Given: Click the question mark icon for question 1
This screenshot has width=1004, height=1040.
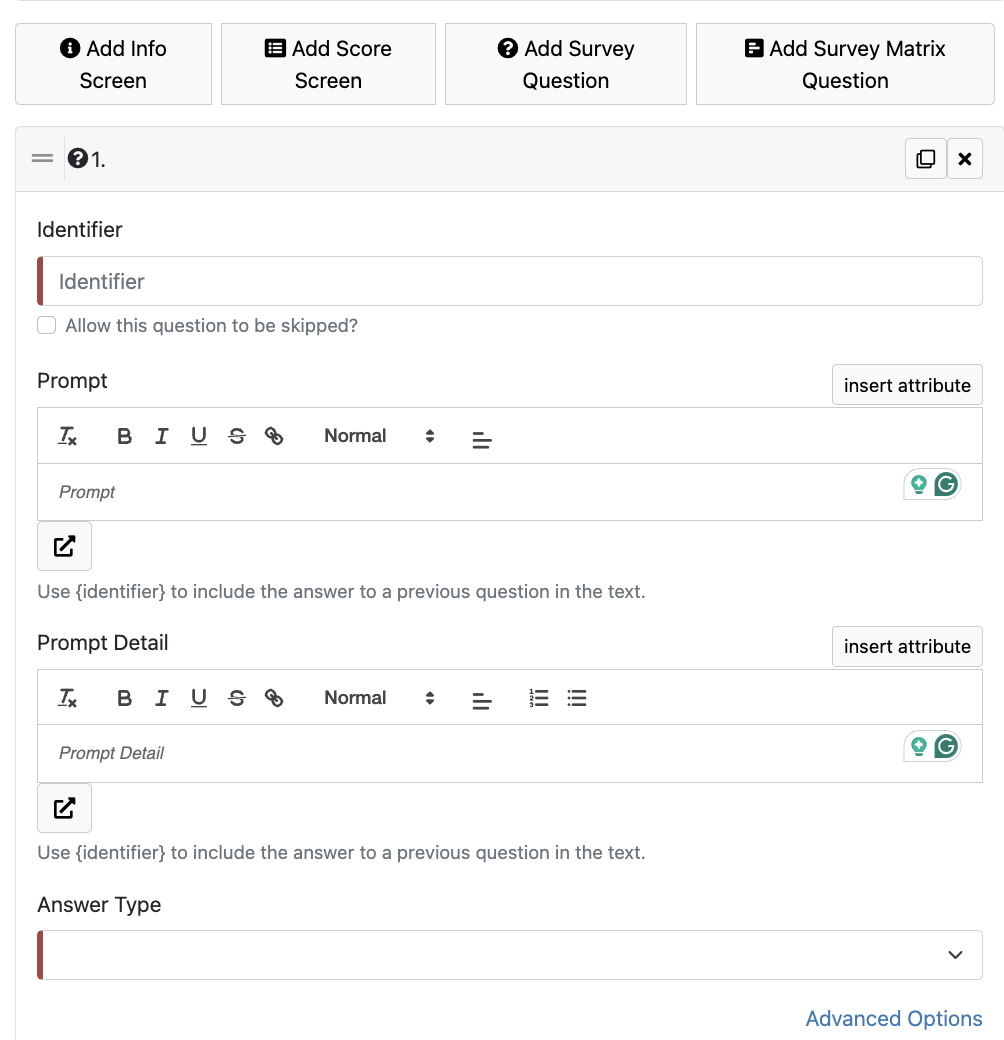Looking at the screenshot, I should (x=78, y=159).
